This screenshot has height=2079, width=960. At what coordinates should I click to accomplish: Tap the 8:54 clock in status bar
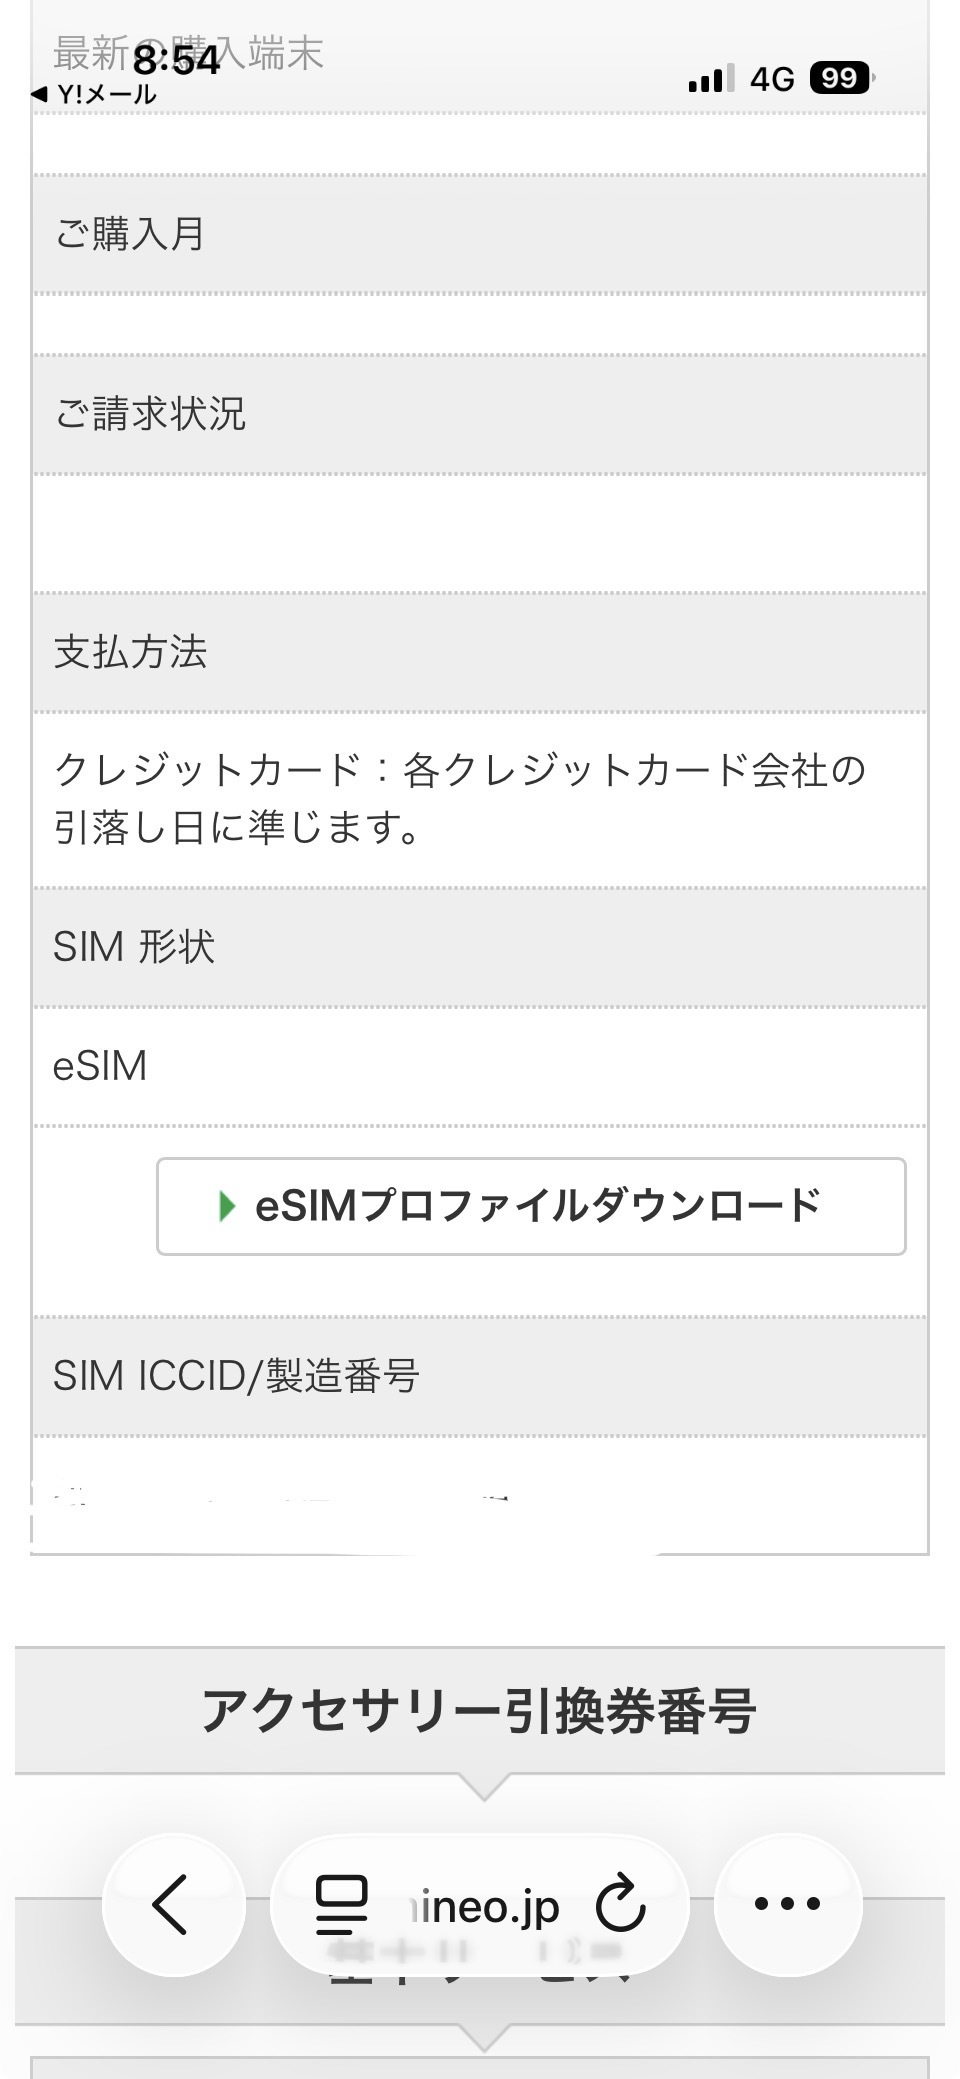coord(176,60)
